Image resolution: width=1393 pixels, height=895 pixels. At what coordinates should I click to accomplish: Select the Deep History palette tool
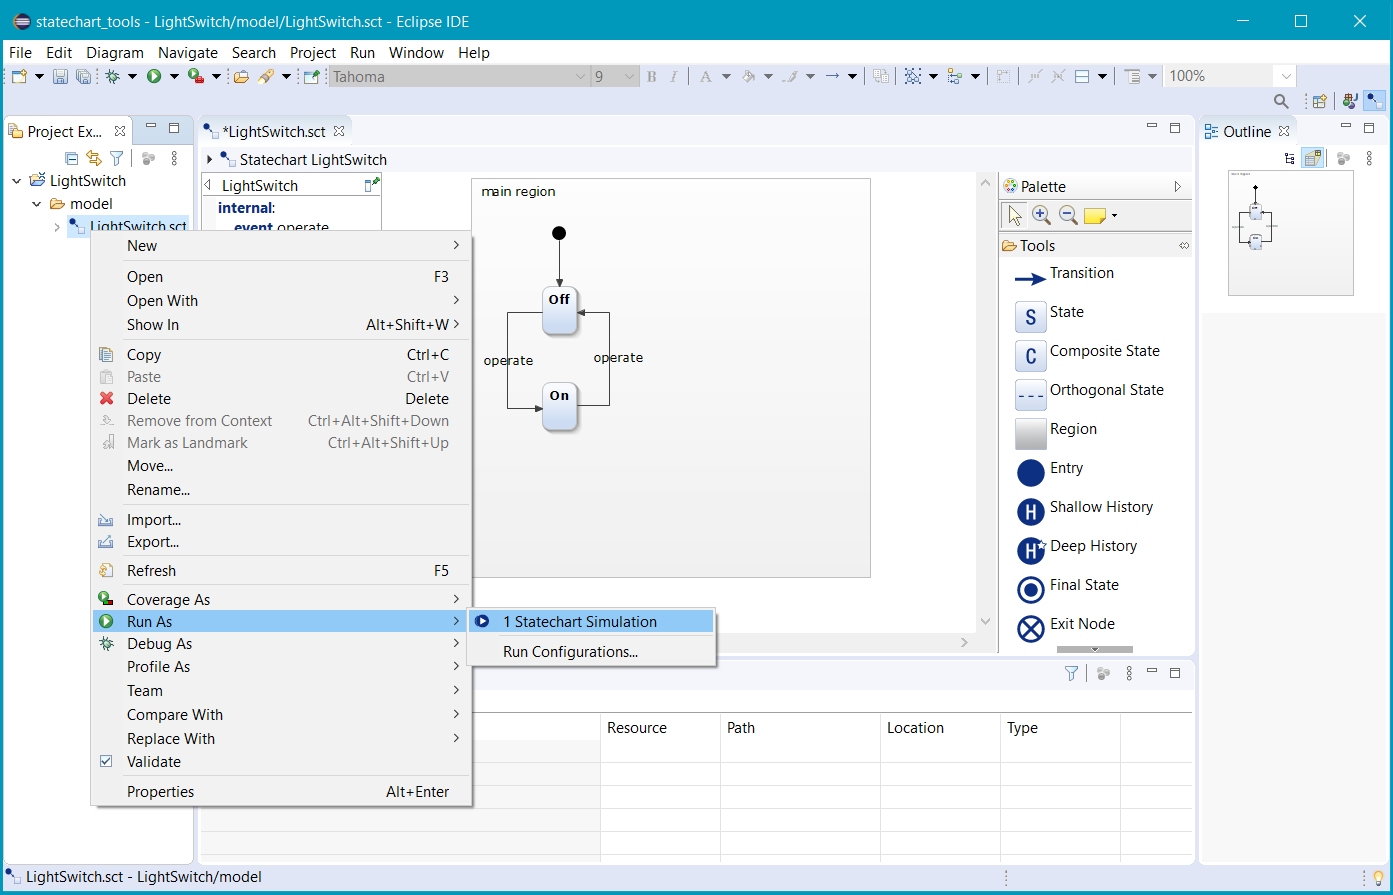coord(1077,549)
